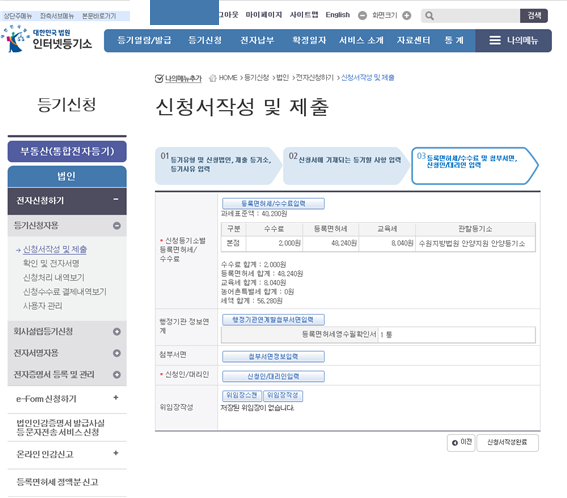Open the 서비스 소개 menu

(361, 40)
